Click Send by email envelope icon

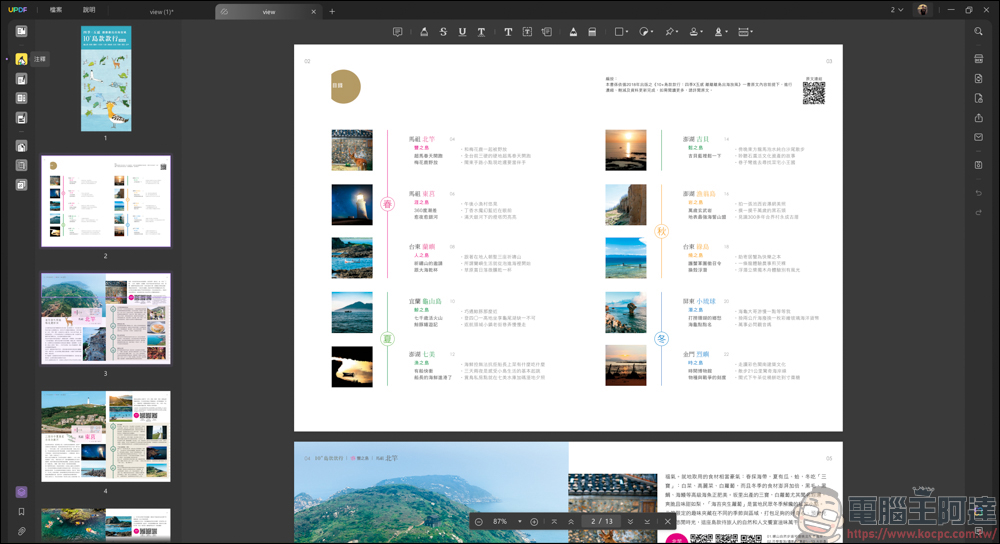(978, 137)
